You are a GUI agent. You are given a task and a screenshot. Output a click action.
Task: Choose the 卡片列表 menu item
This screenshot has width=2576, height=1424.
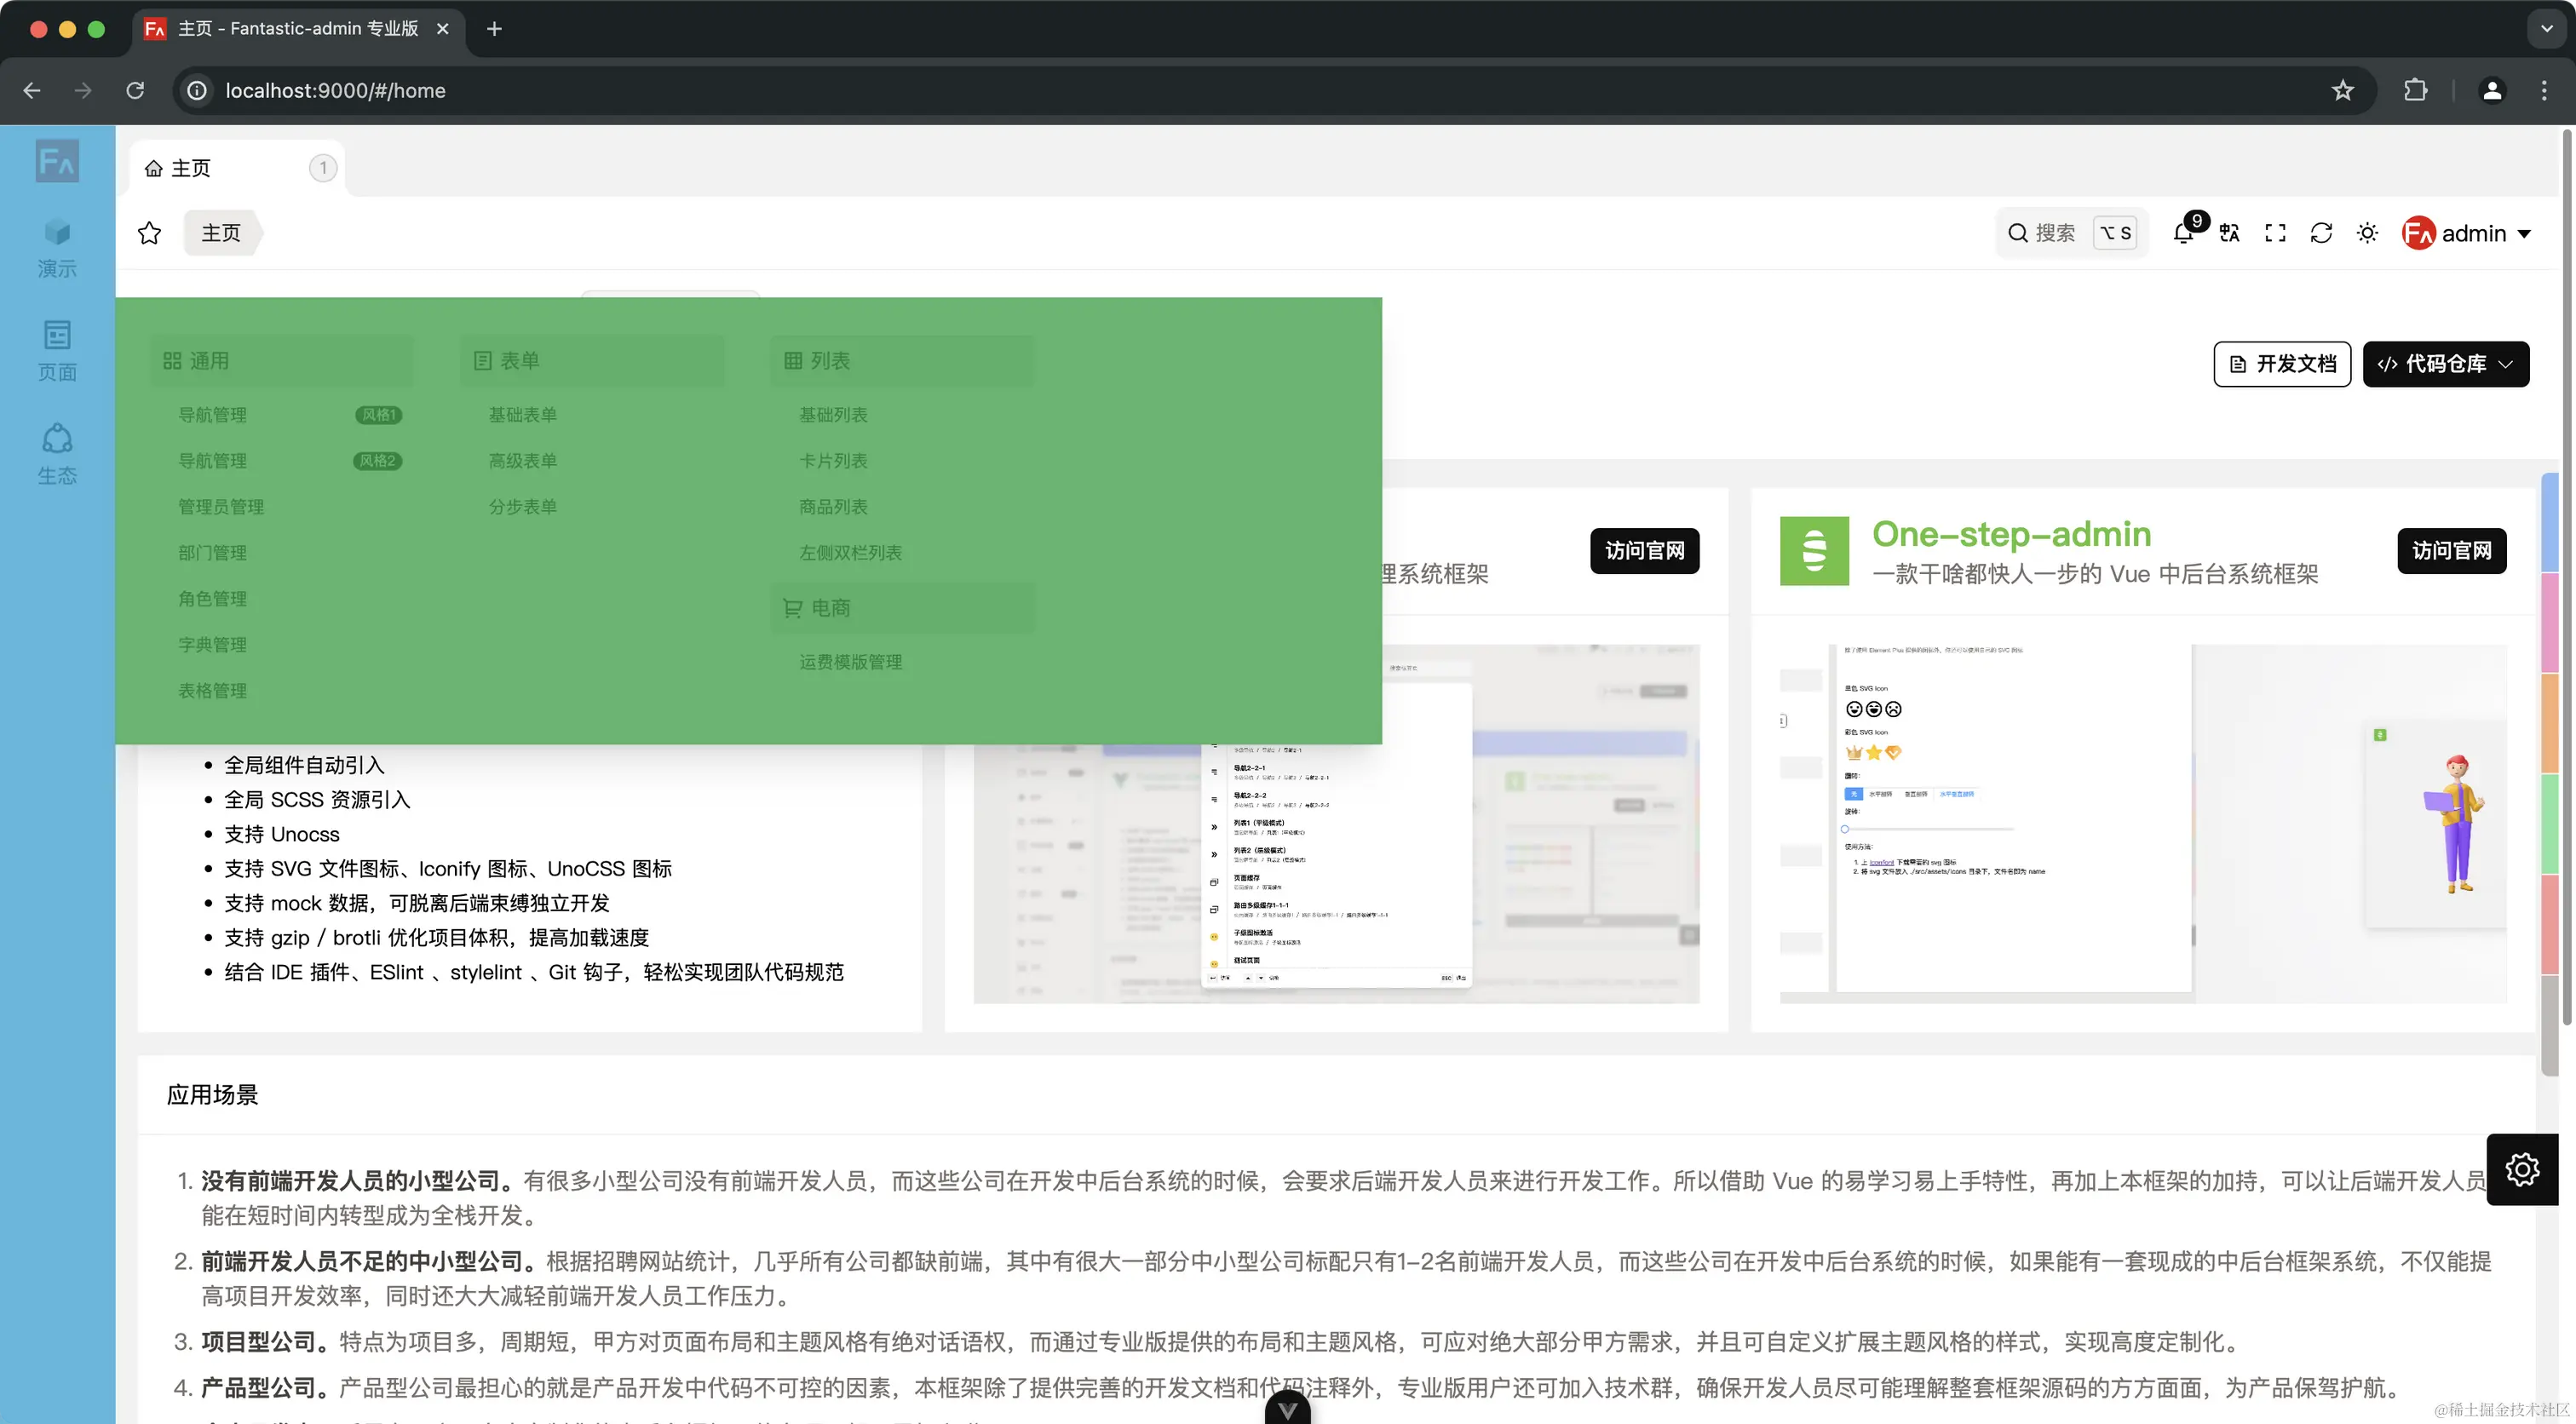(833, 461)
